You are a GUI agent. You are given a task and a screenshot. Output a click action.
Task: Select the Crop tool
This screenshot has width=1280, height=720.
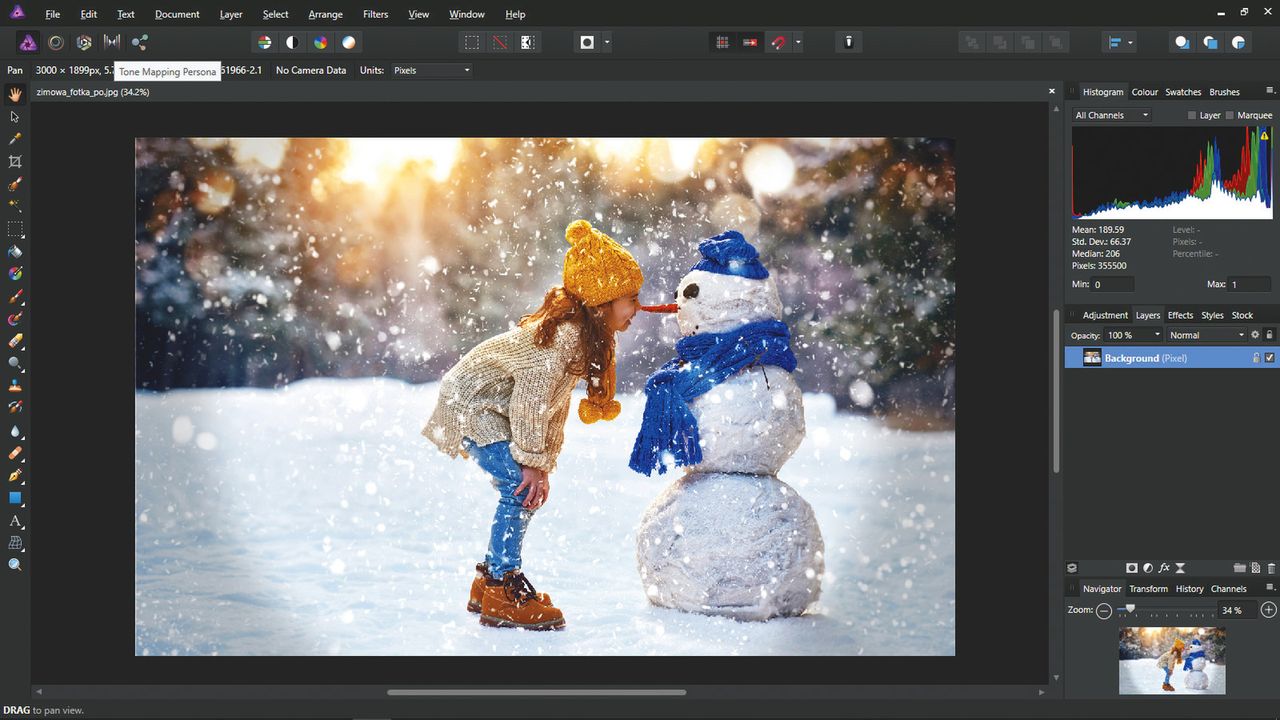(15, 162)
